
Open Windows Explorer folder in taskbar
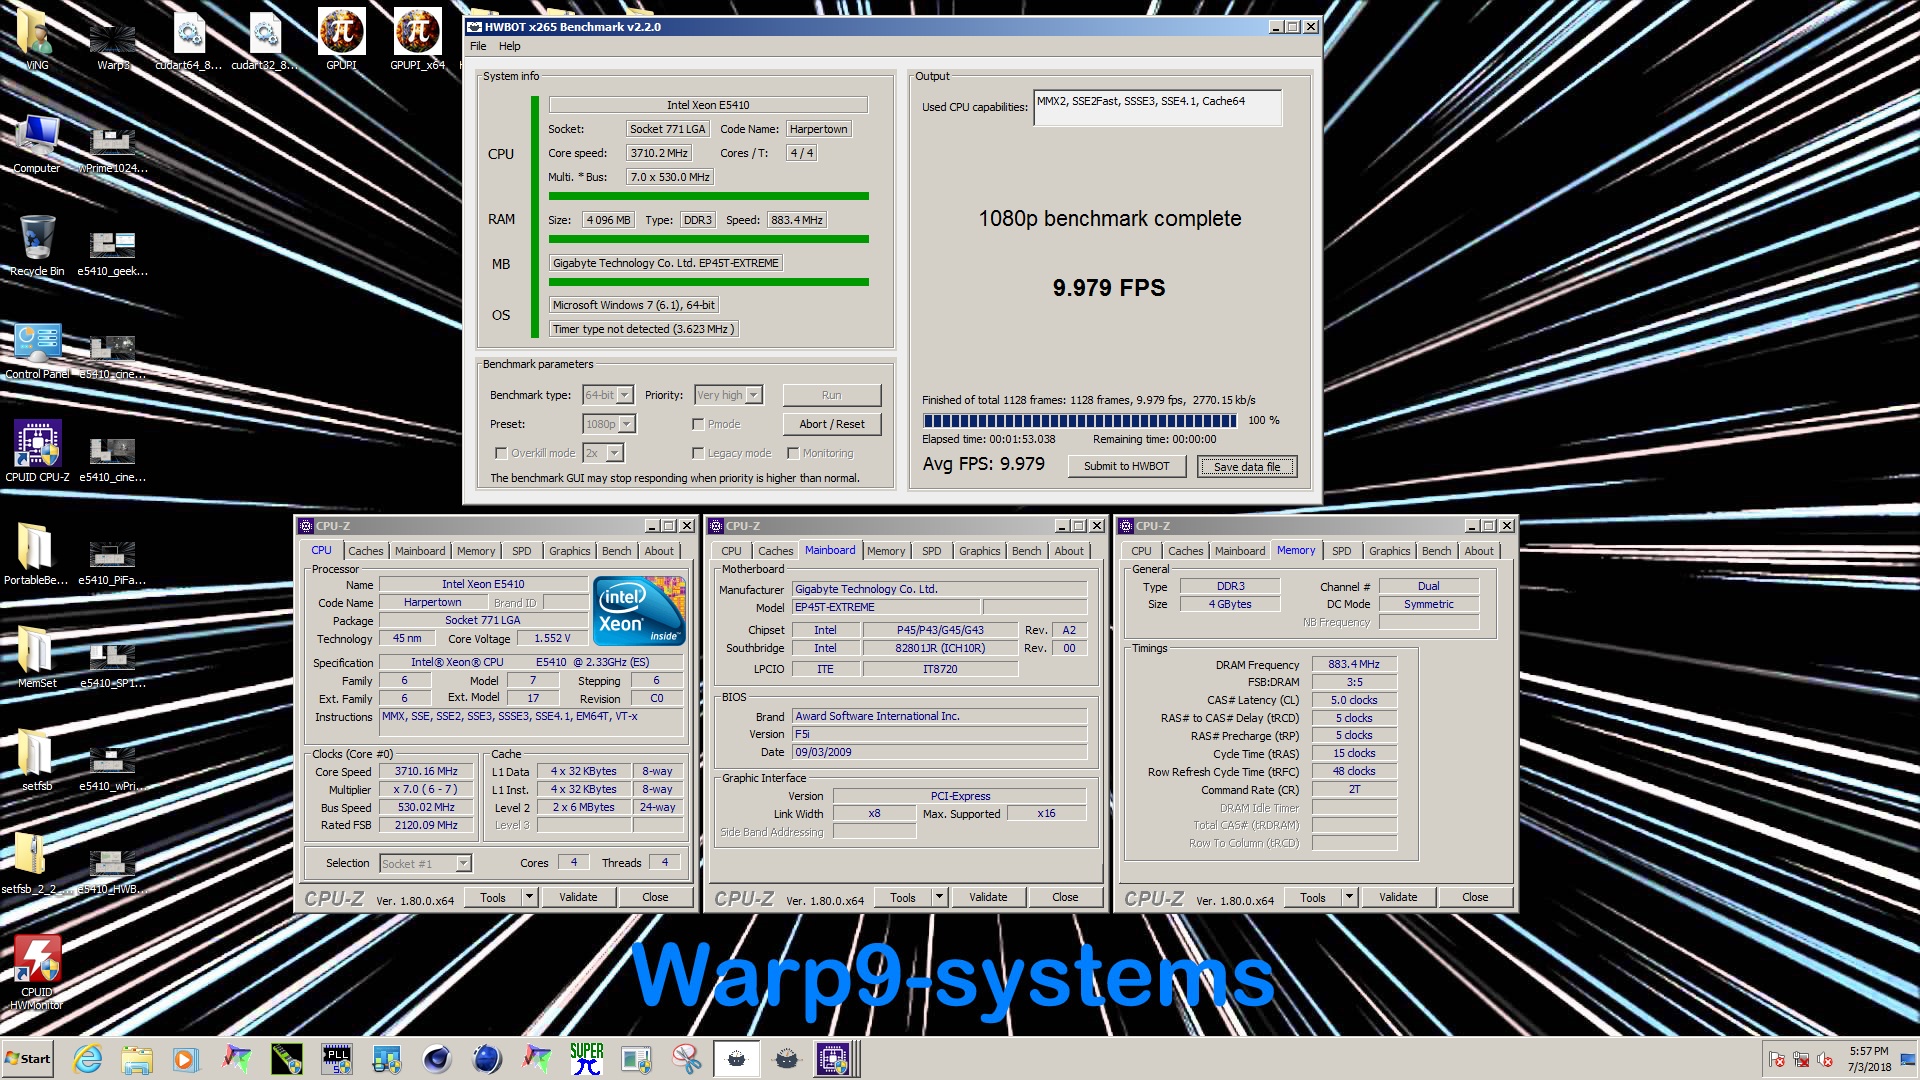(137, 1058)
